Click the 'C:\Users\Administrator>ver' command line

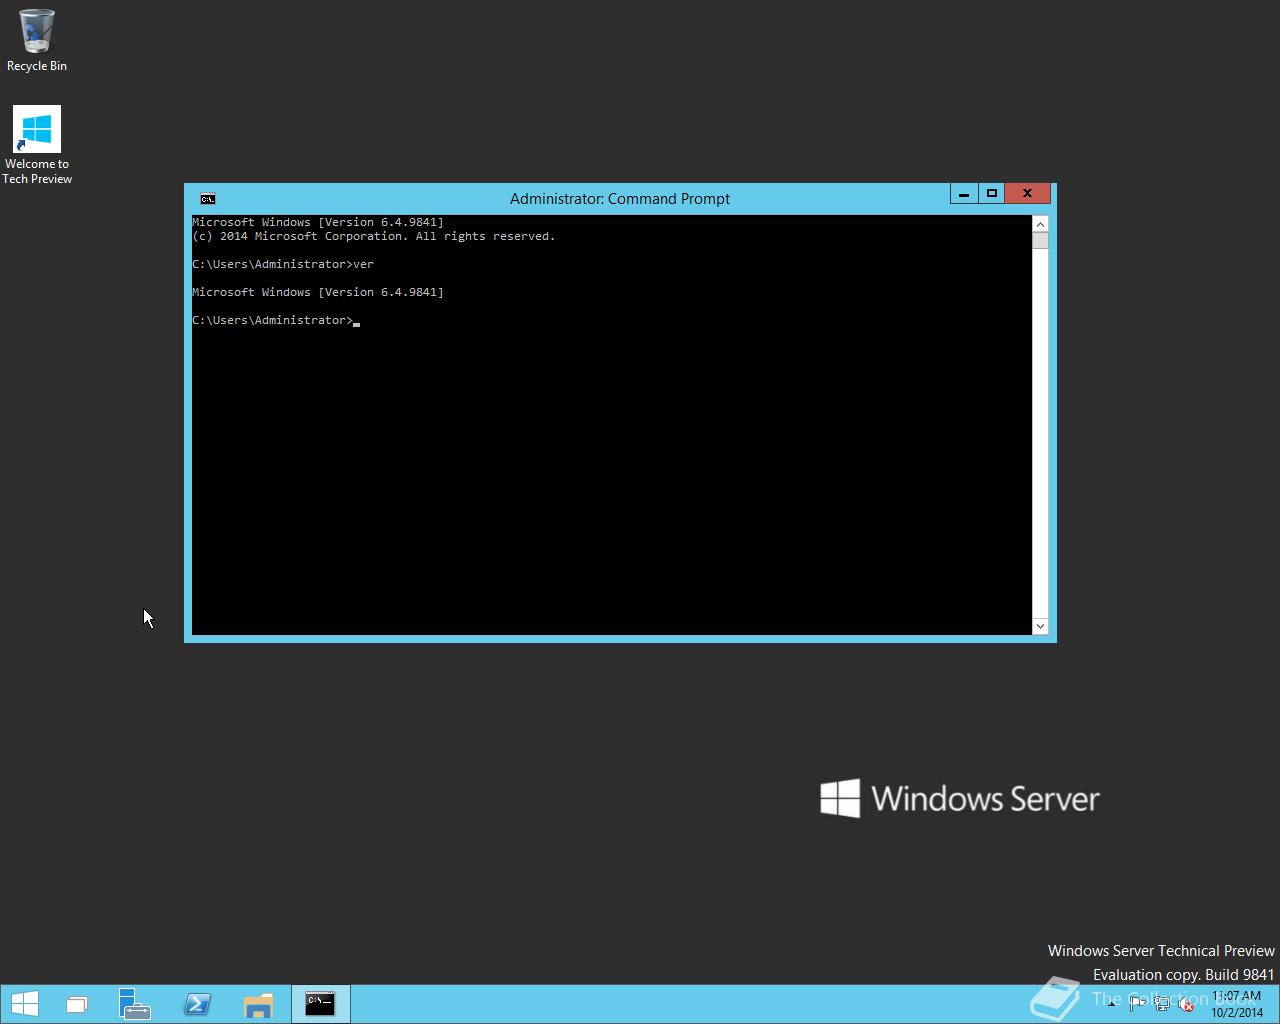point(283,264)
